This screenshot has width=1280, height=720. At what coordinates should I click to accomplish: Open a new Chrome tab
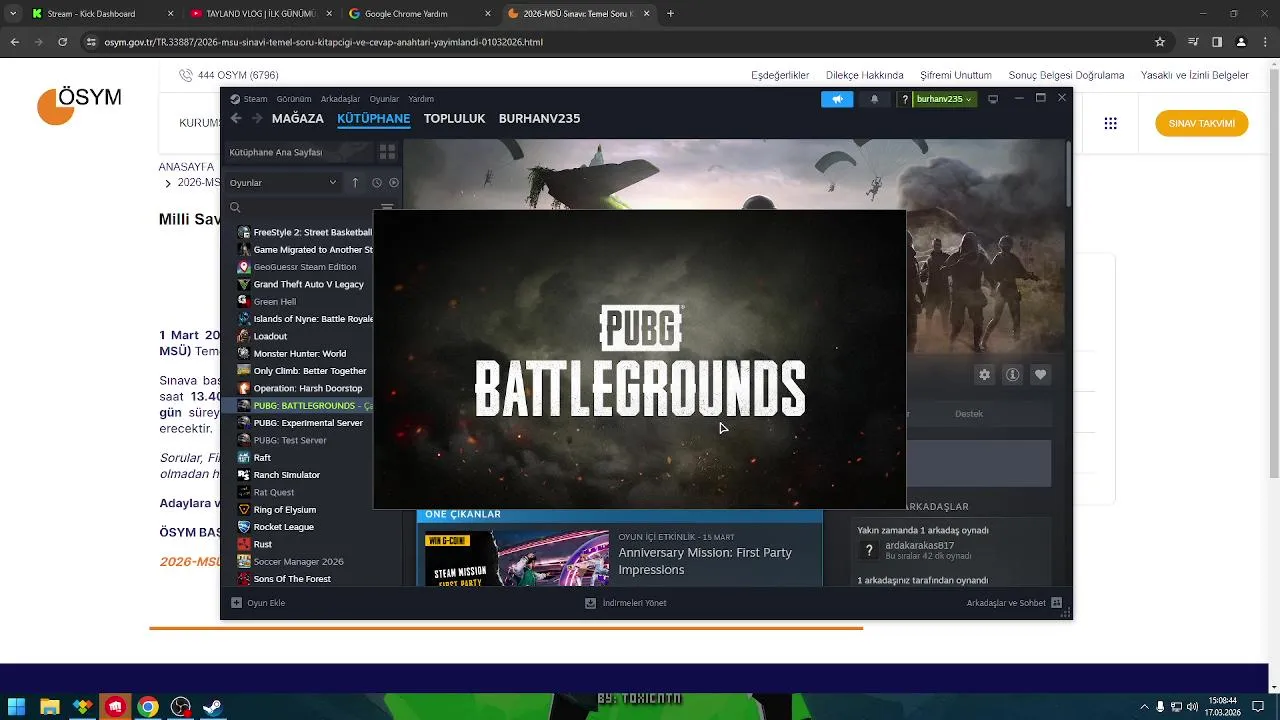tap(670, 14)
